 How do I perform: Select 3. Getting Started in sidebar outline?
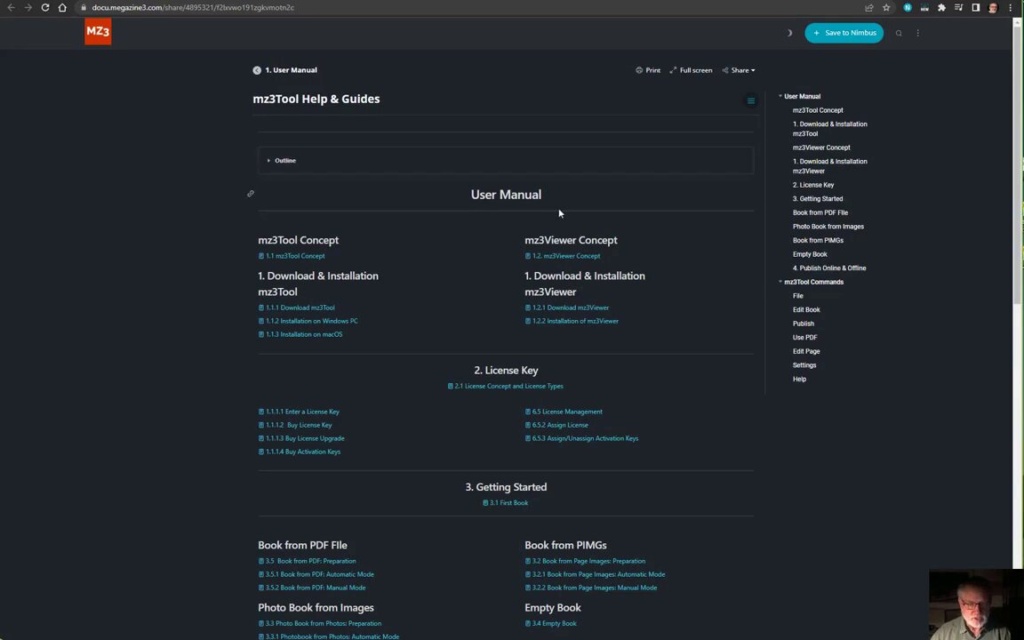(818, 199)
